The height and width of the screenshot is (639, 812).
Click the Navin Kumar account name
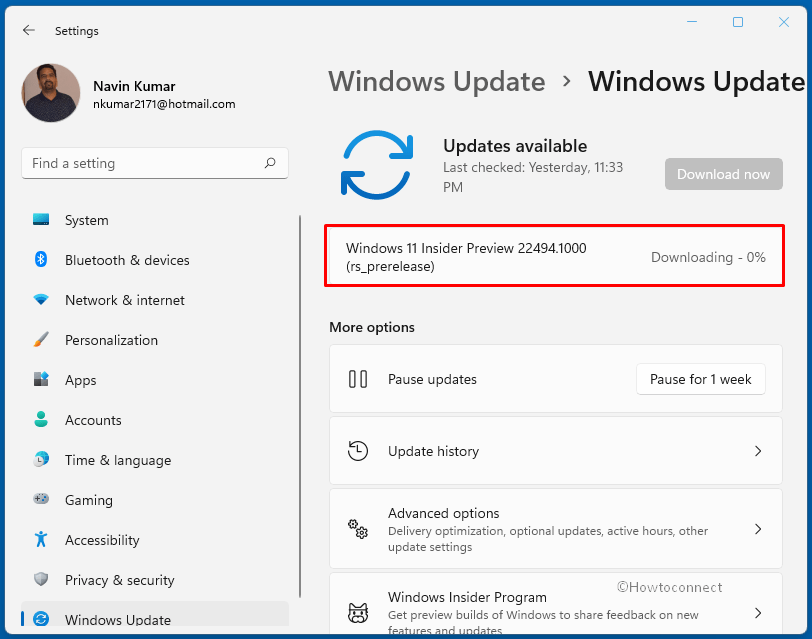pos(134,86)
